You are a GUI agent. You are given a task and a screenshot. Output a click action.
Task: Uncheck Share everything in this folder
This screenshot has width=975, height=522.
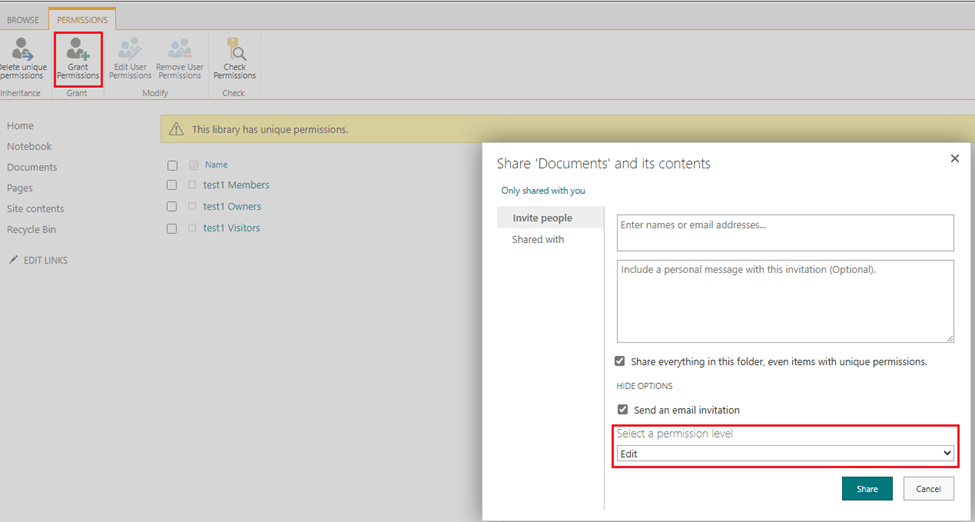[x=620, y=361]
